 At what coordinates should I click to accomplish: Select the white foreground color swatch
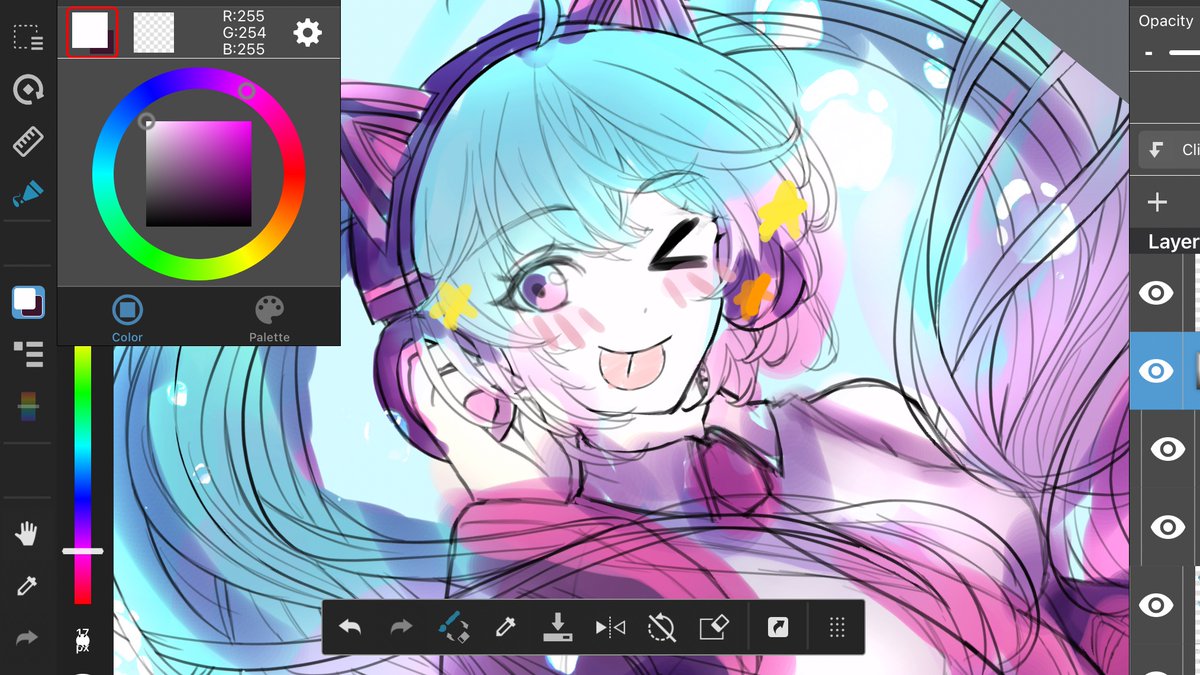pyautogui.click(x=92, y=32)
